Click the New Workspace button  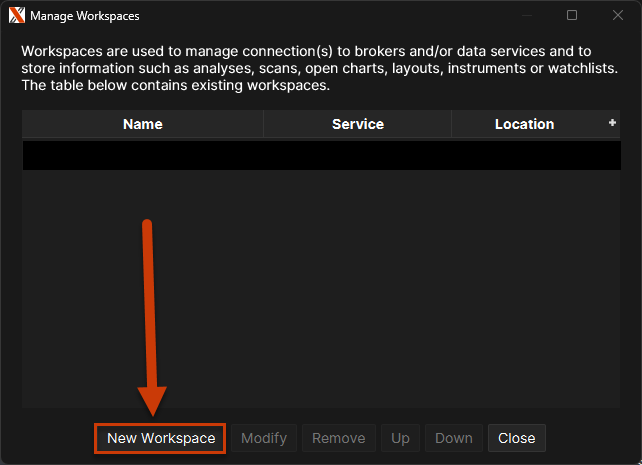coord(160,438)
